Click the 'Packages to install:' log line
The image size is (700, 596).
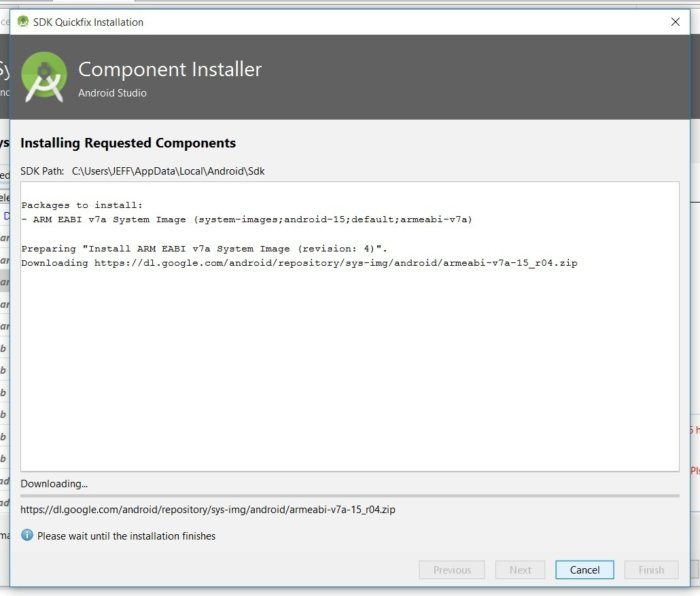tap(82, 205)
